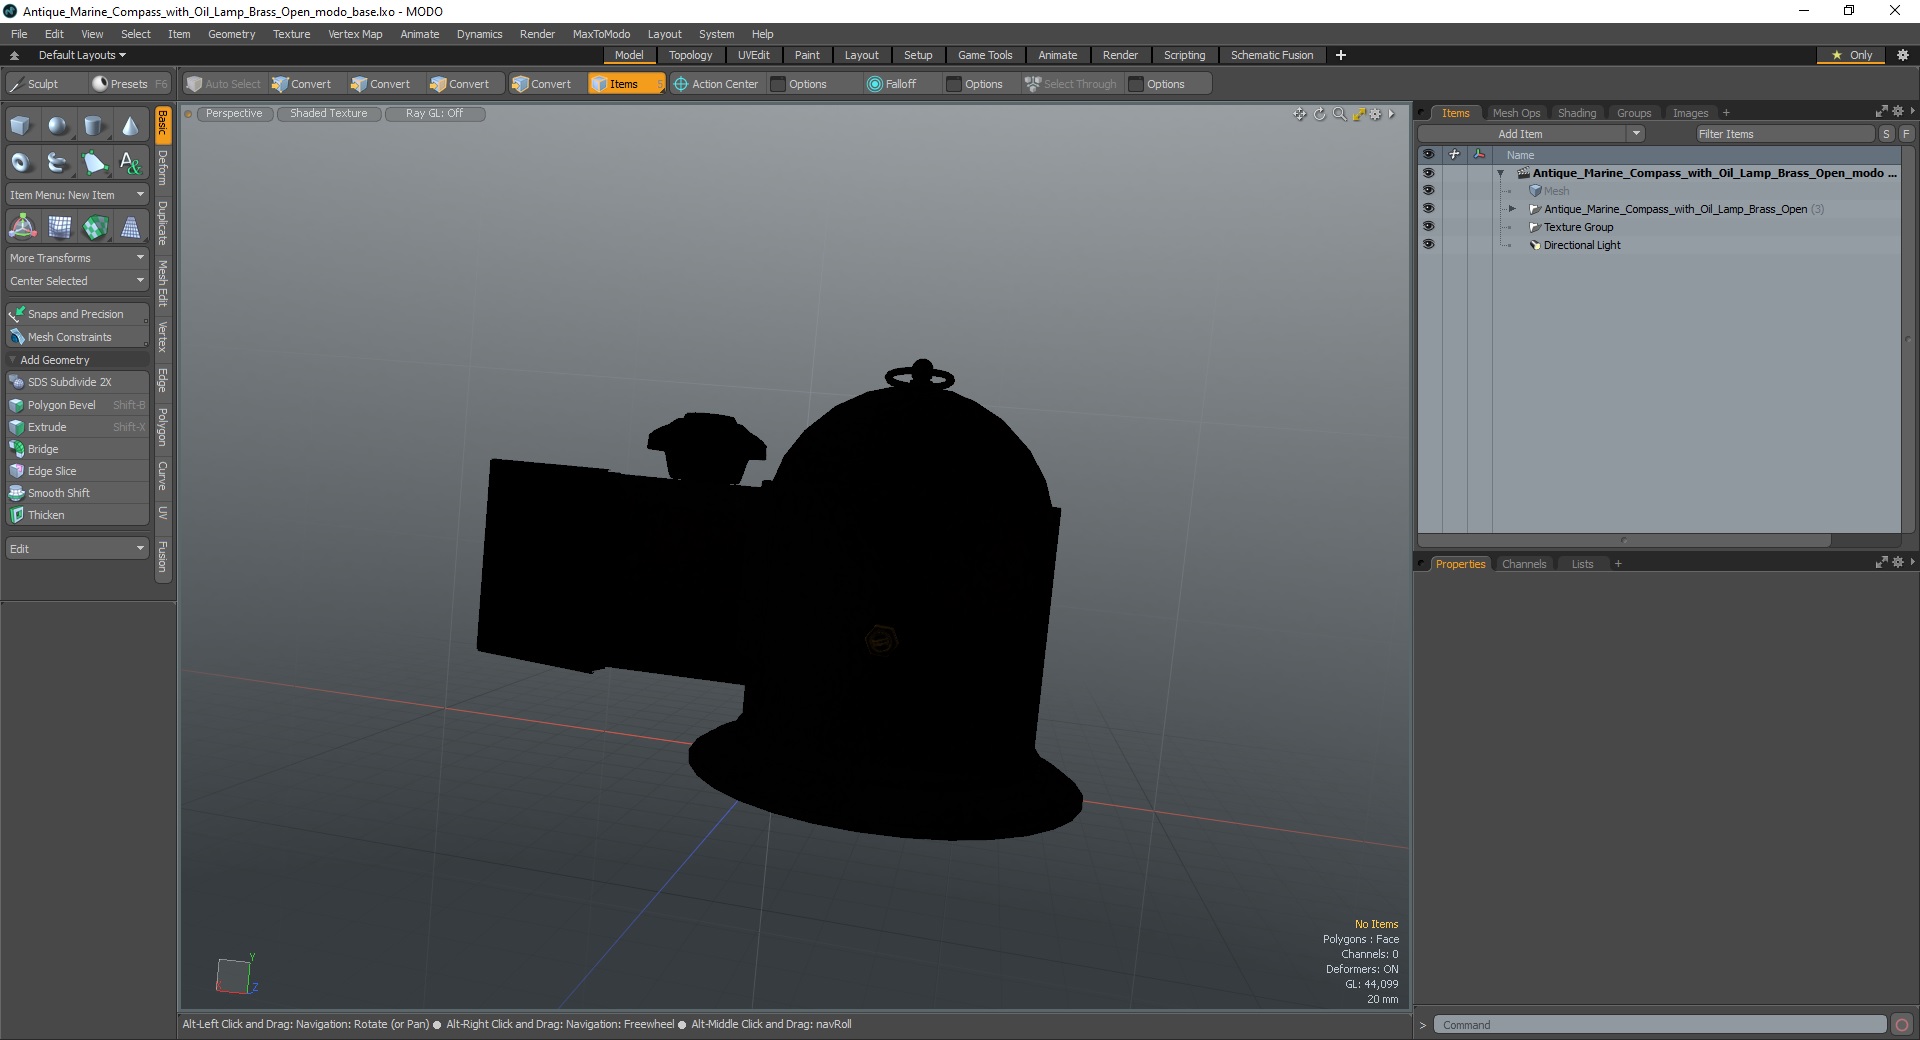The height and width of the screenshot is (1040, 1920).
Task: Open the Properties panel settings gear
Action: [1898, 563]
